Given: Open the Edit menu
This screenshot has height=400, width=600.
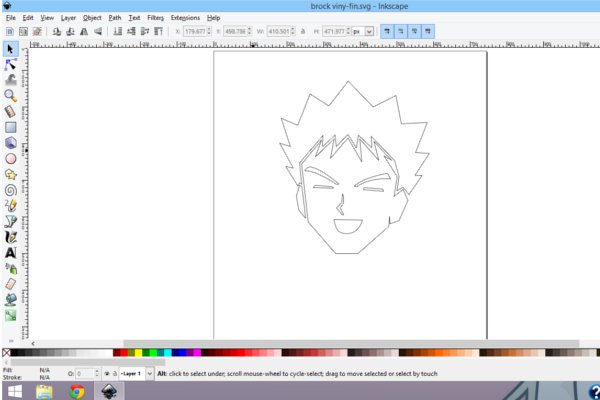Looking at the screenshot, I should [28, 18].
